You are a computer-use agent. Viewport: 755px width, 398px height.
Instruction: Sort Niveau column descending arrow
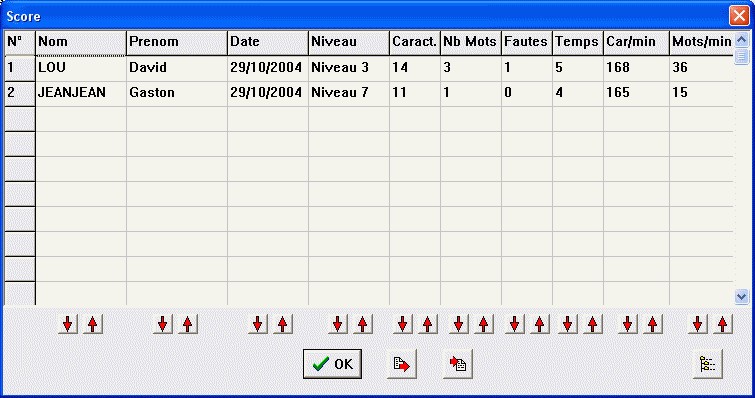(338, 324)
